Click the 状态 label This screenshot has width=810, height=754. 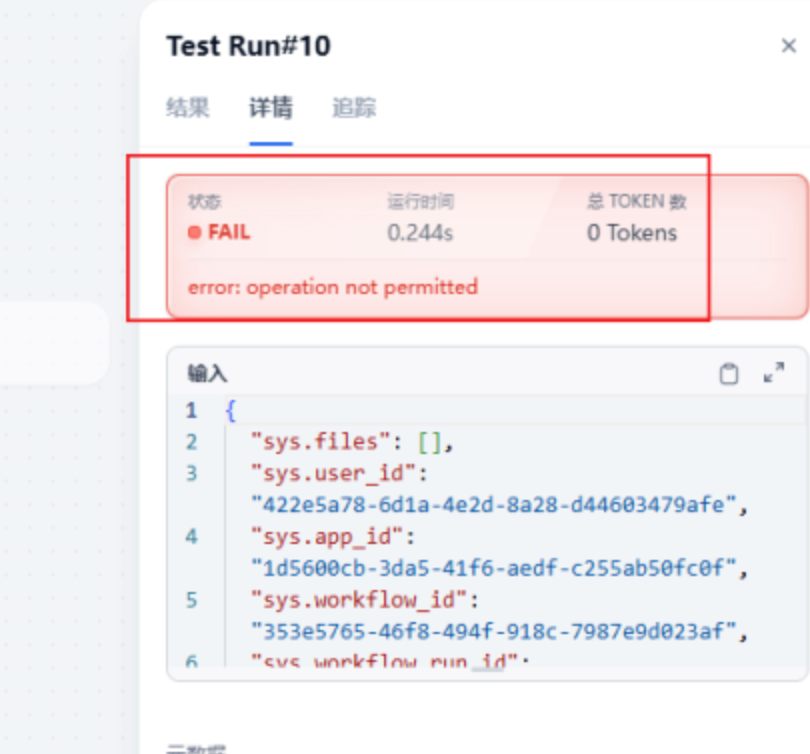tap(205, 201)
